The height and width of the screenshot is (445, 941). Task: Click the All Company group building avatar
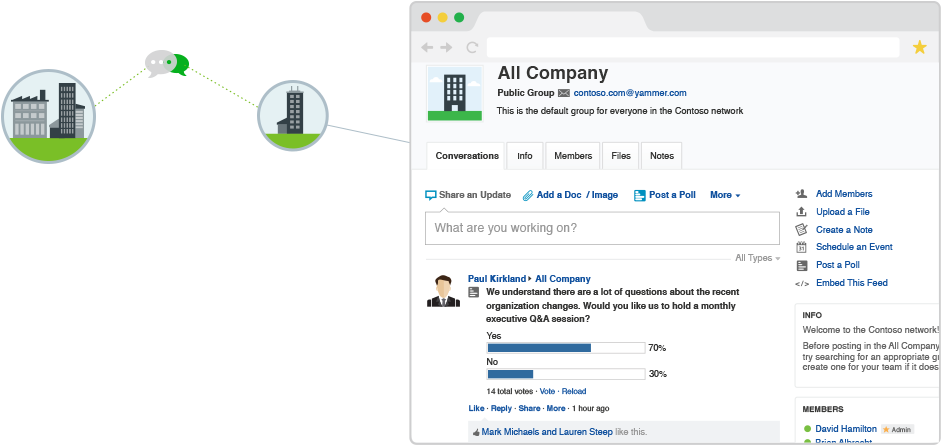454,94
